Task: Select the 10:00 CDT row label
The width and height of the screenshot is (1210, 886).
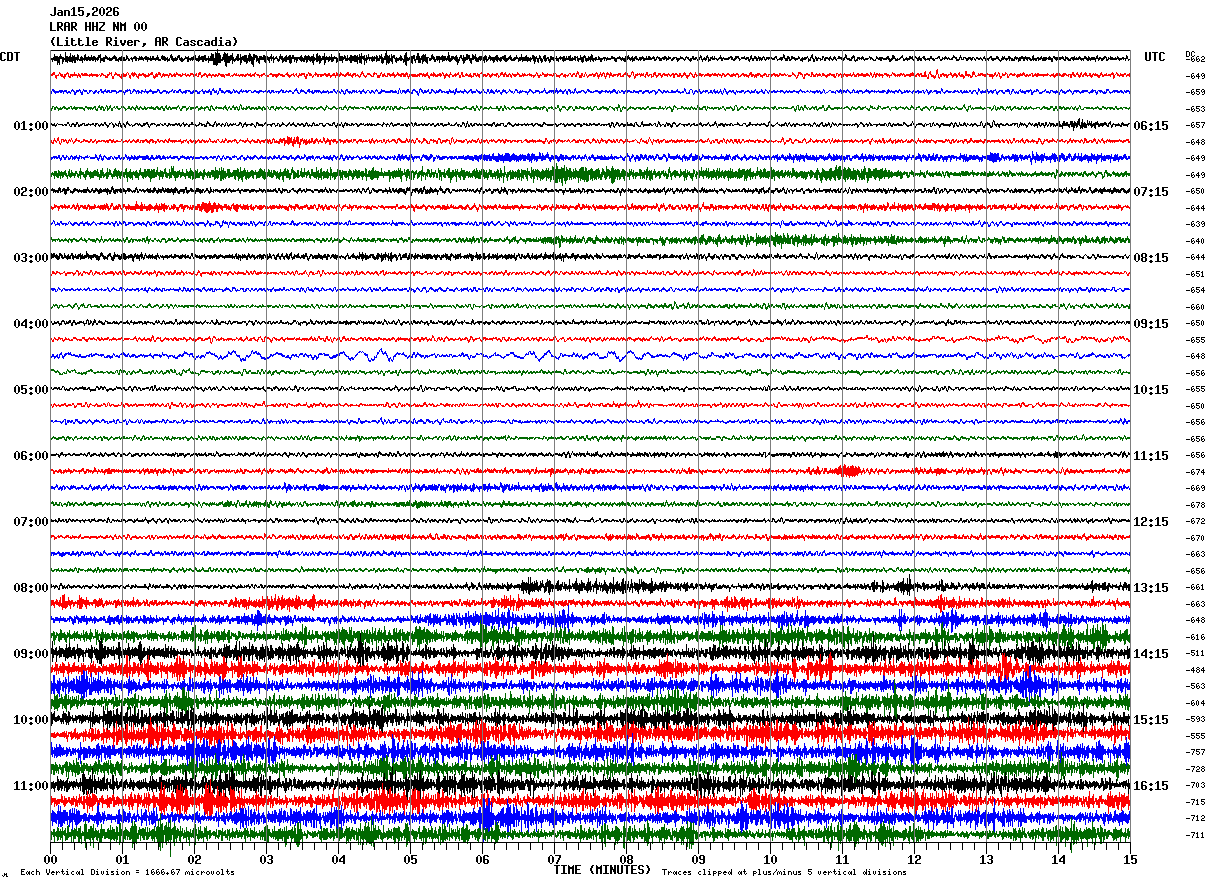Action: [31, 720]
